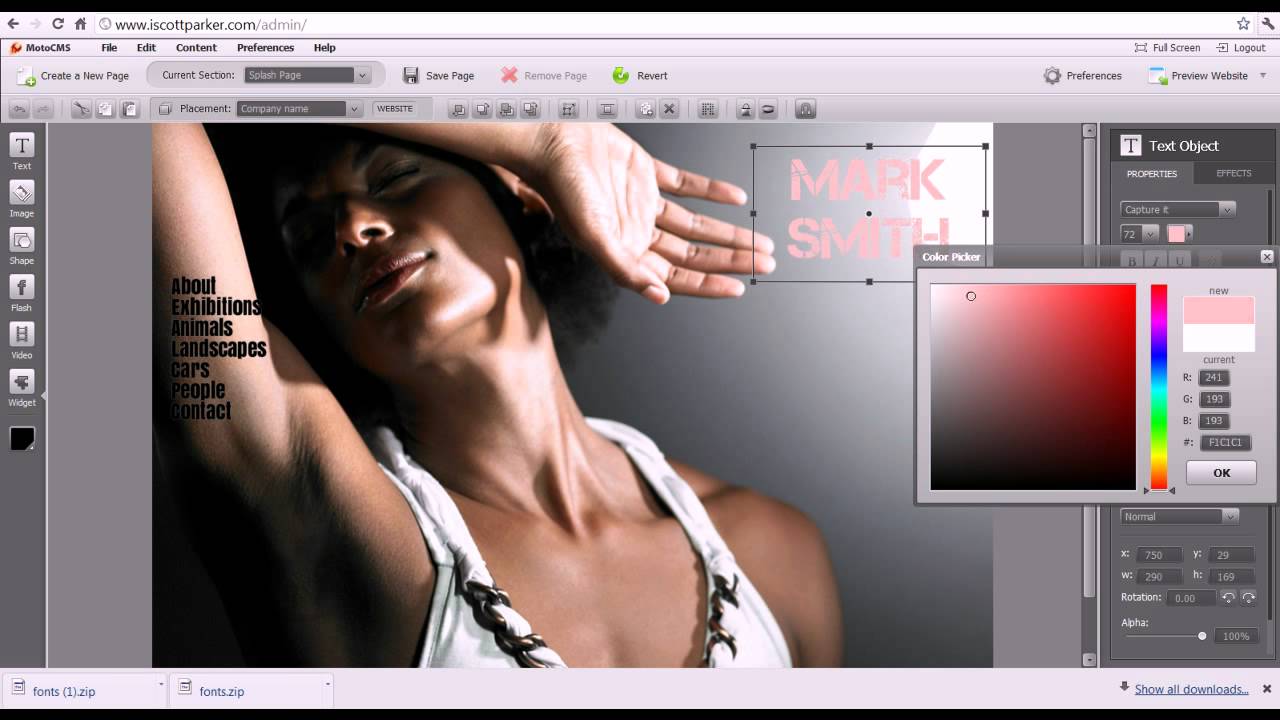Adjust the Alpha slider handle

pyautogui.click(x=1202, y=636)
